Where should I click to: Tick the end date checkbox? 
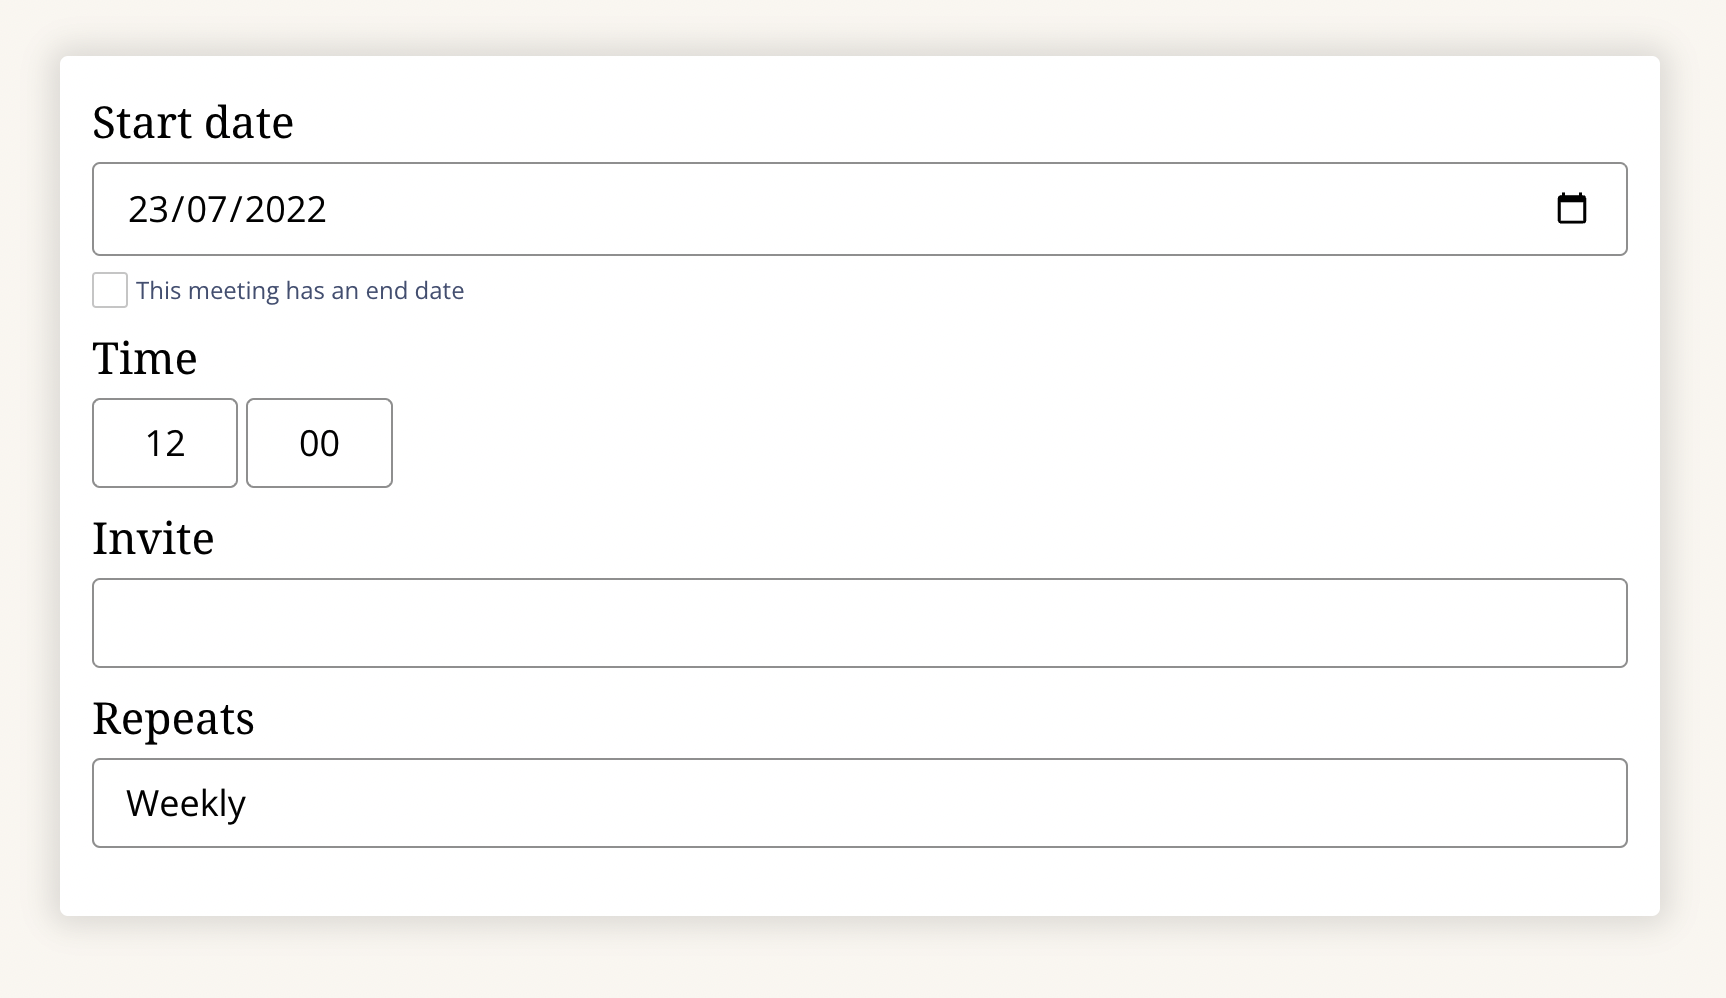[x=110, y=290]
